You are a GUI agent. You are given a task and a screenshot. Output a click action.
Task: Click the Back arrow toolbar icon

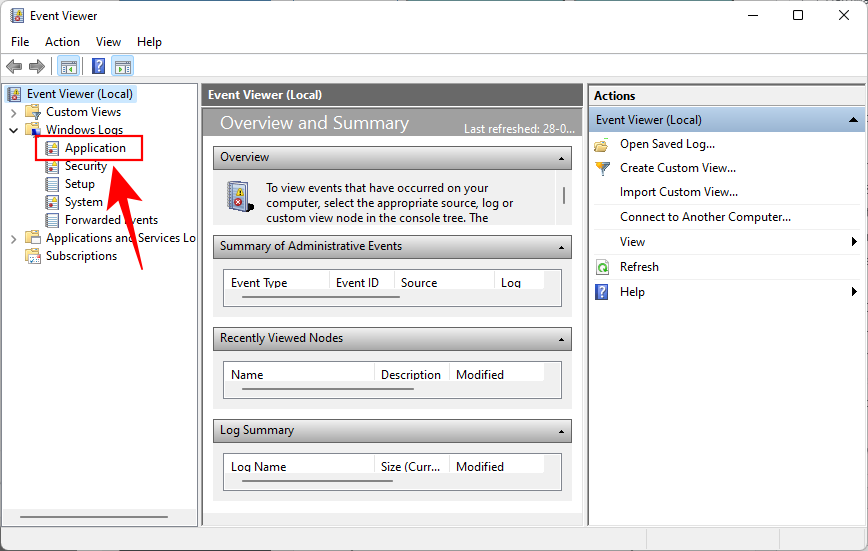point(14,67)
